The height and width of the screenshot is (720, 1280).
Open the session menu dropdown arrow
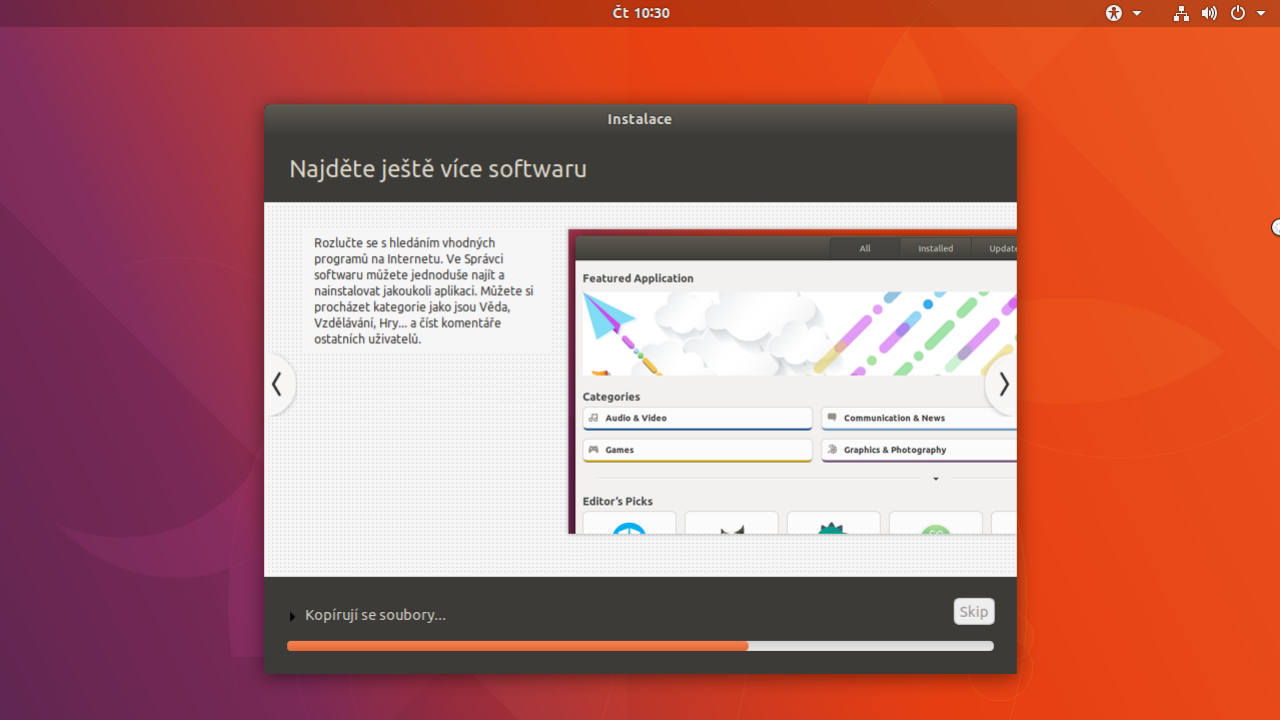click(x=1260, y=13)
